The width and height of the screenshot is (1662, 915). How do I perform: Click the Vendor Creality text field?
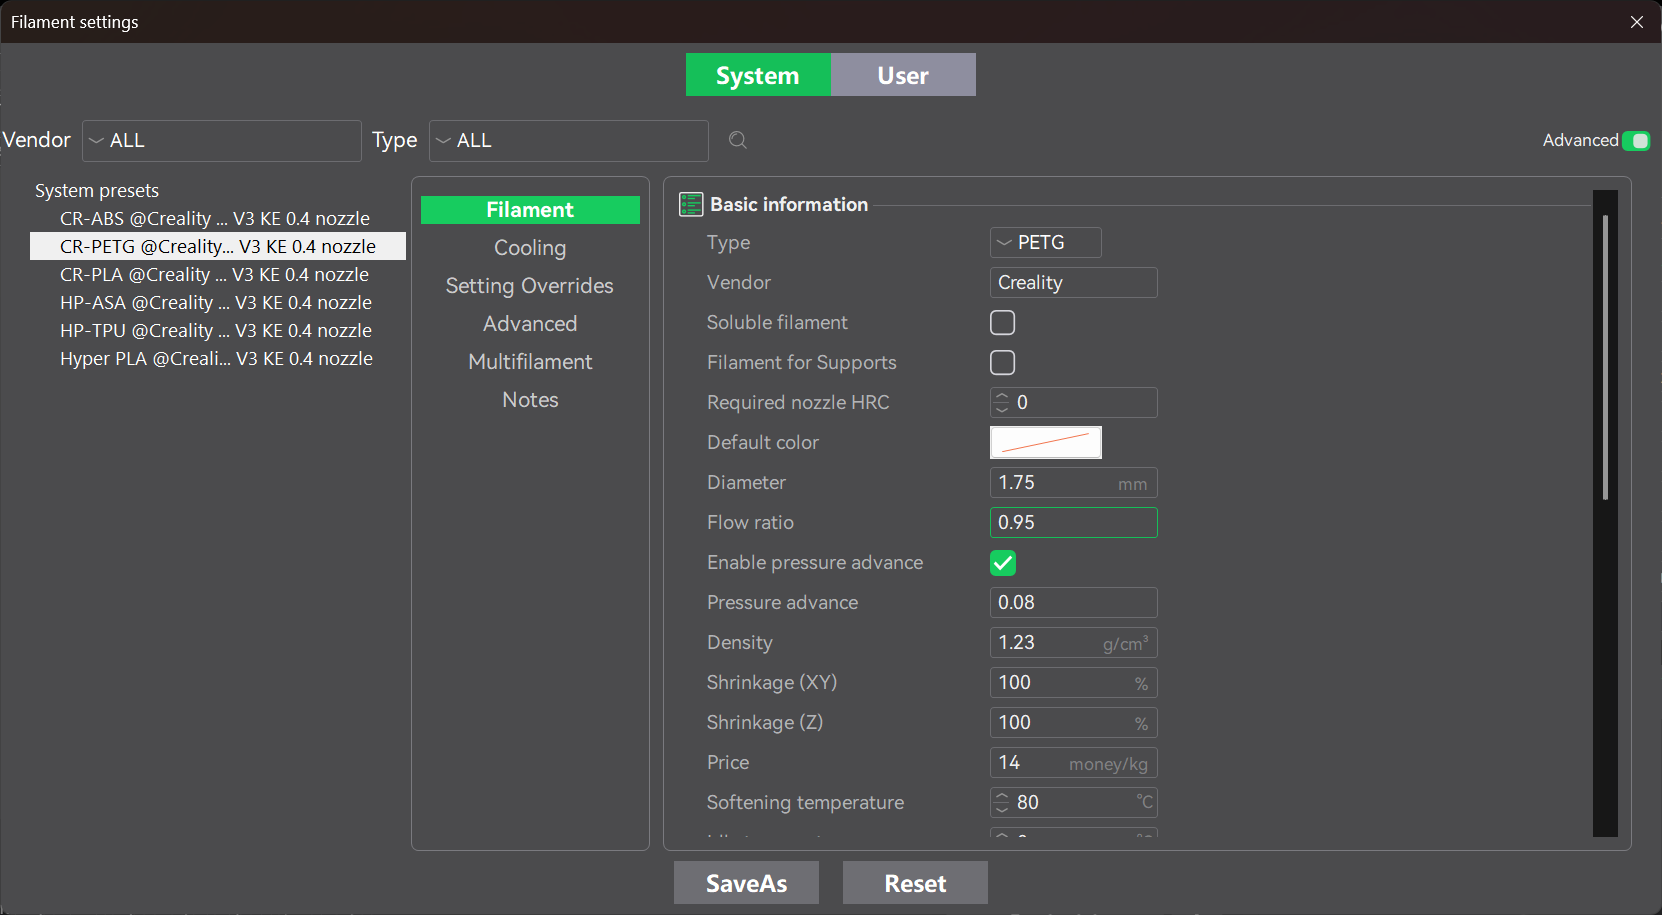1074,282
